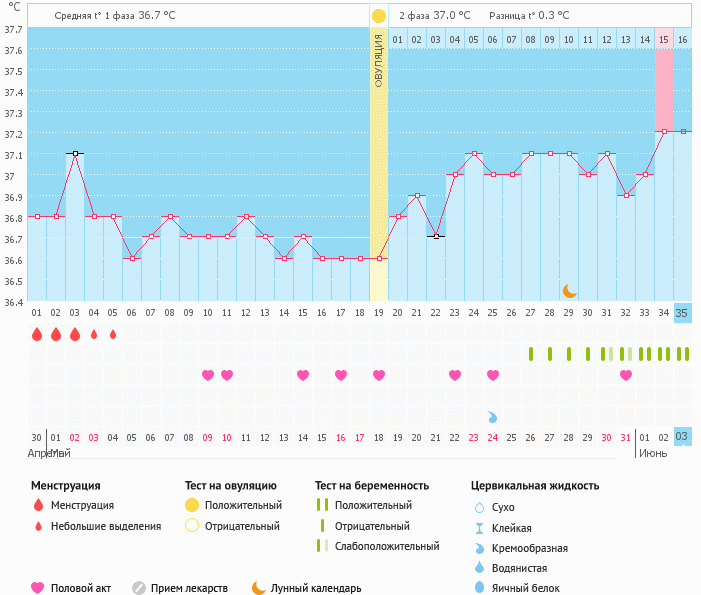701x595 pixels.
Task: Click the heart icon on cycle day 10
Action: [227, 375]
